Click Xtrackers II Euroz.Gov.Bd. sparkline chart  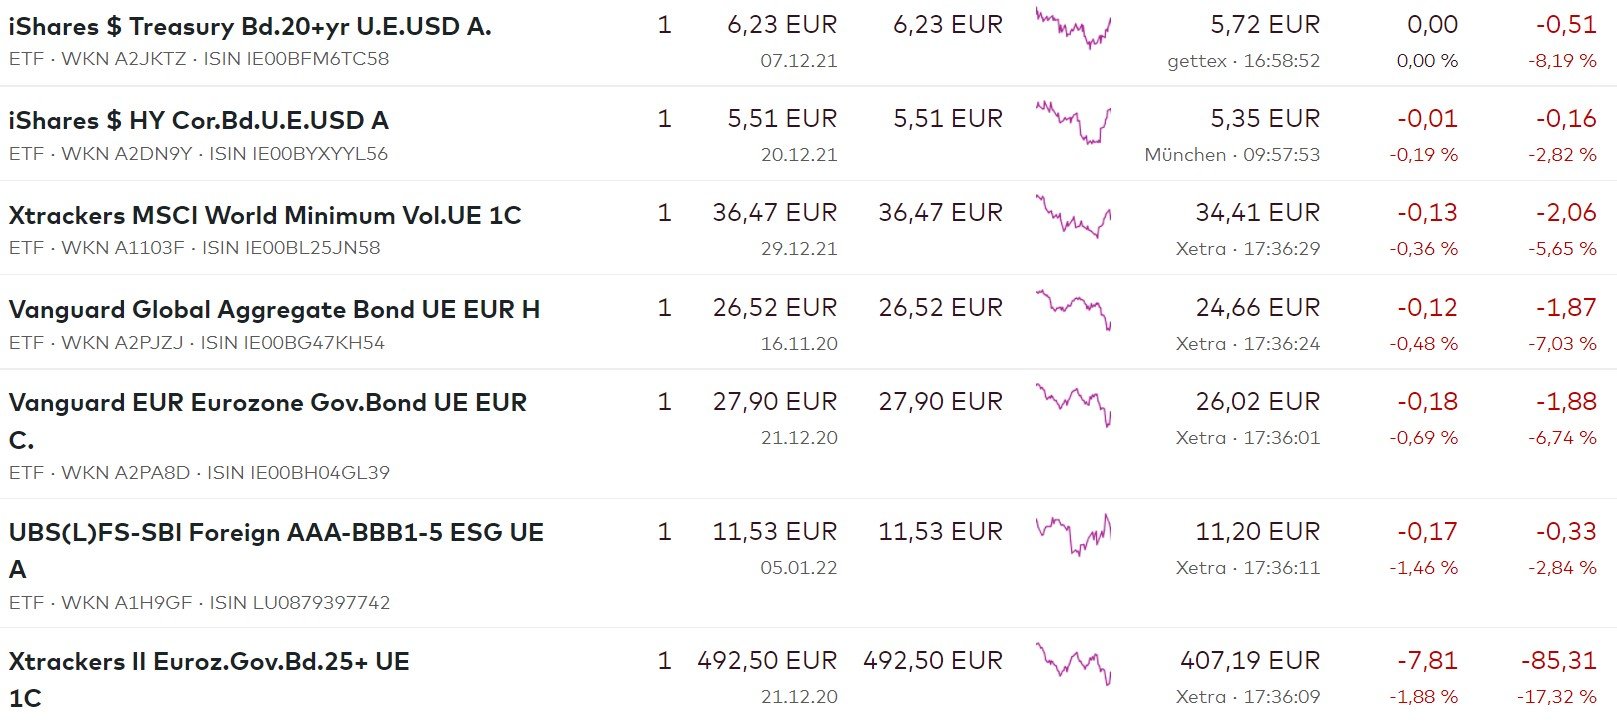pos(1073,663)
